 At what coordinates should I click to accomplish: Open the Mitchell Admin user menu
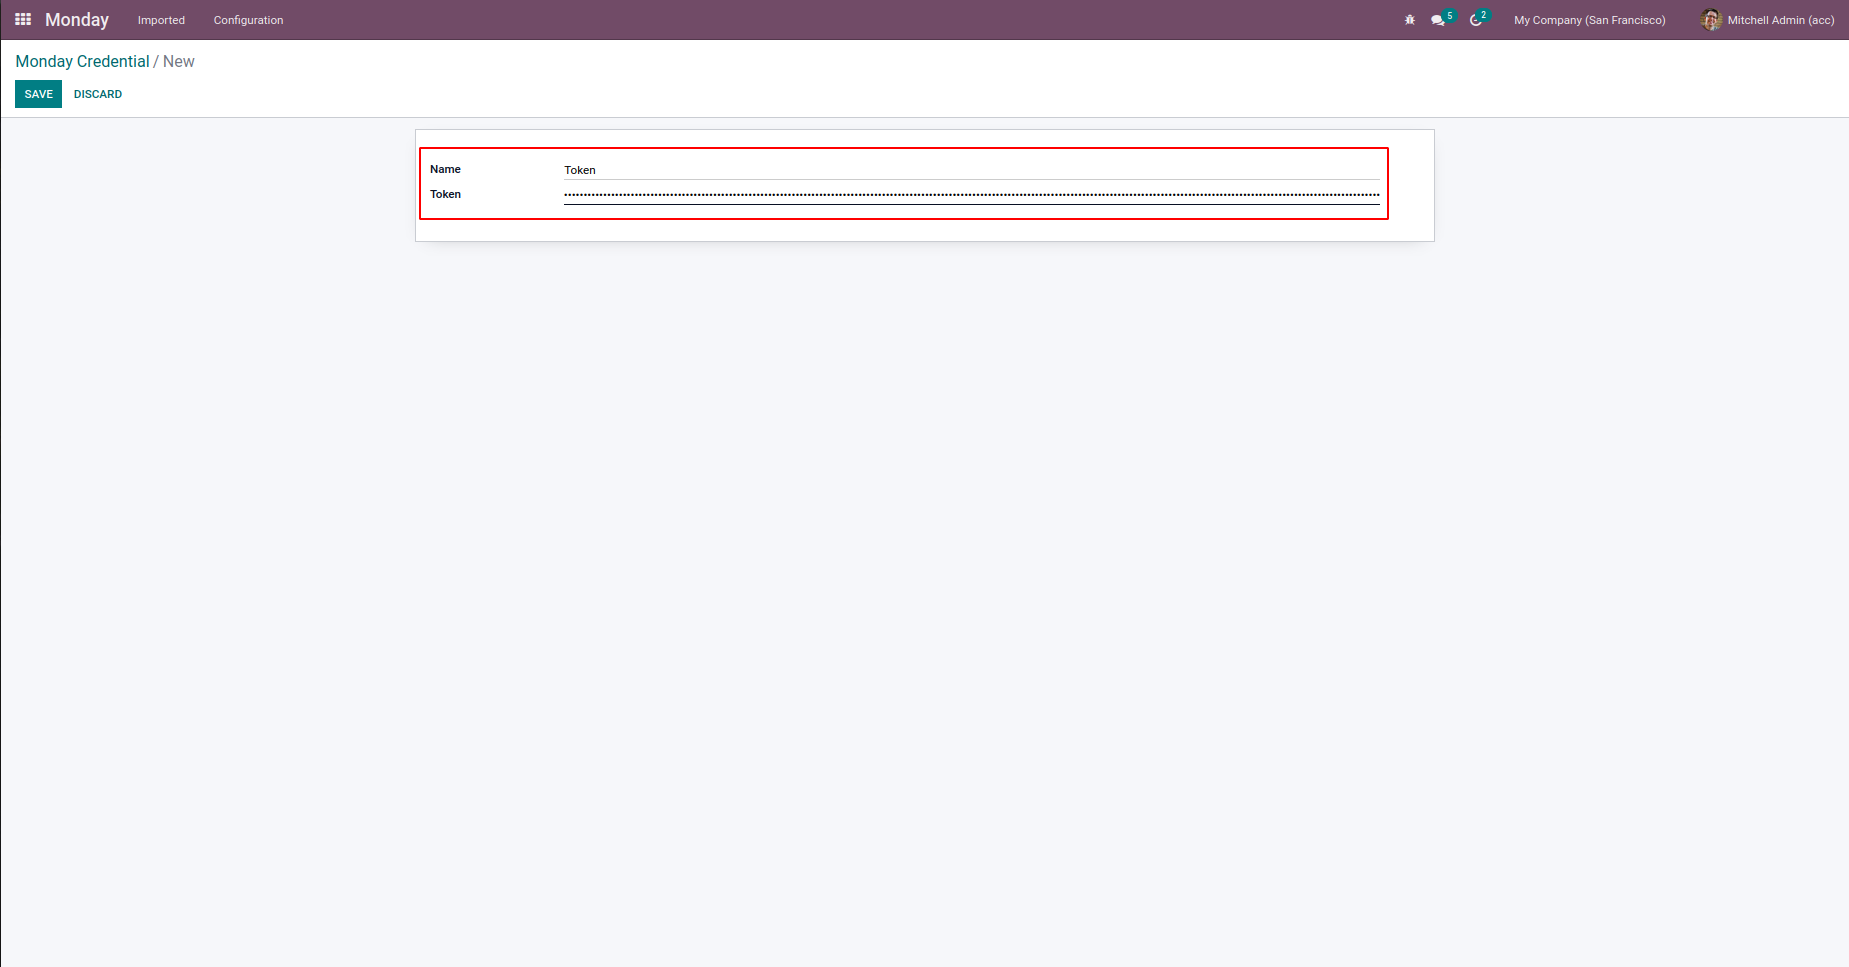pyautogui.click(x=1768, y=20)
